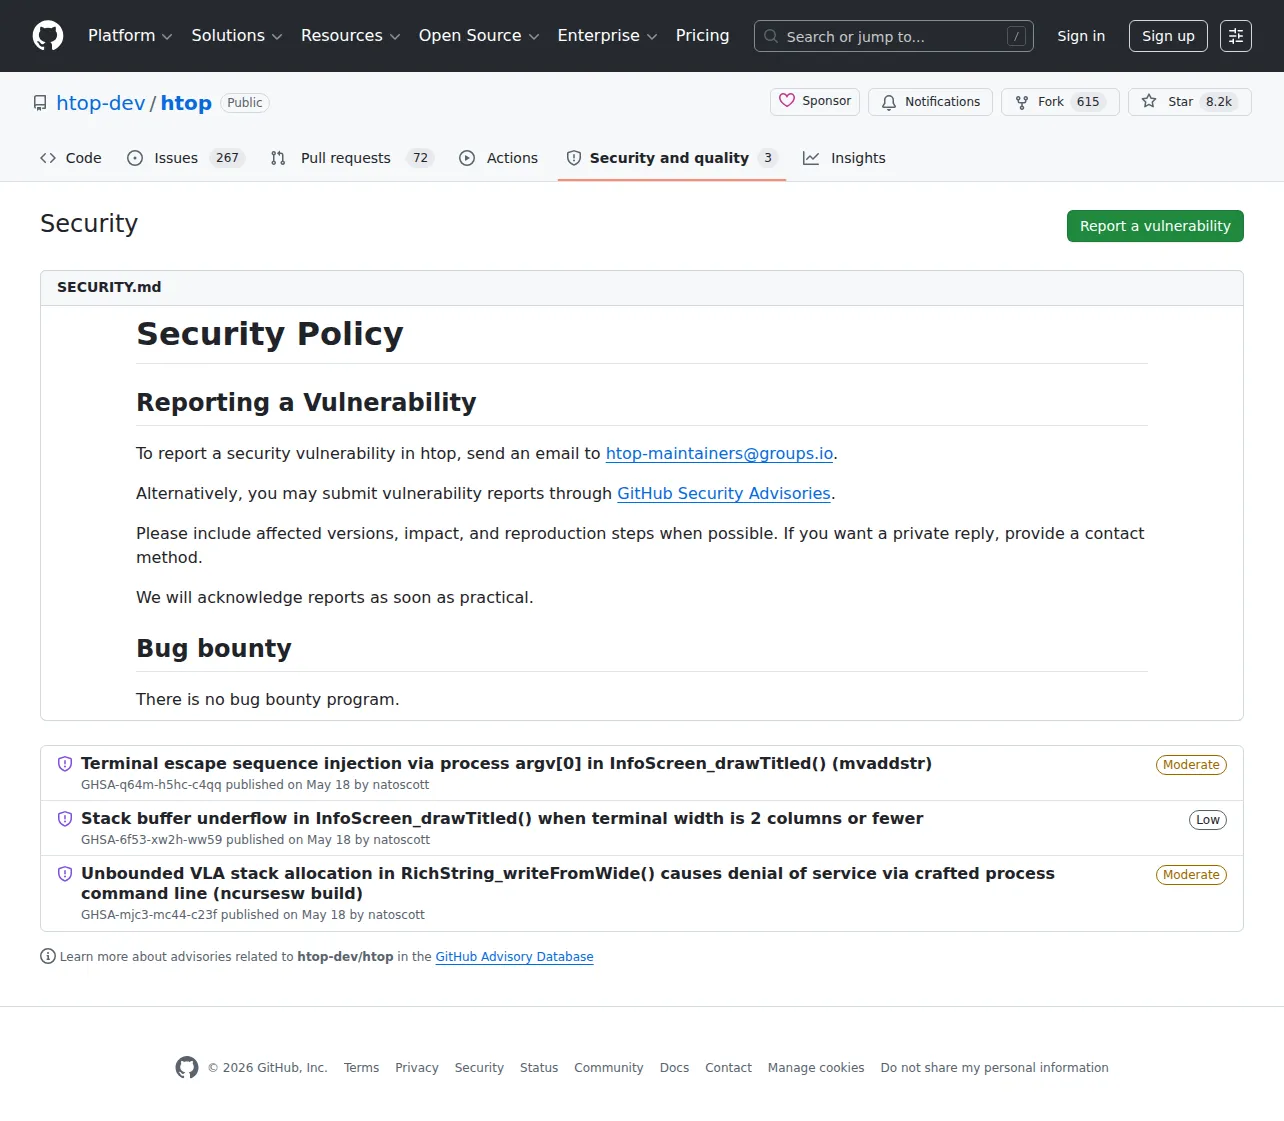Click Moderate label on Unbounded VLA advisory
The width and height of the screenshot is (1284, 1121).
[1191, 875]
